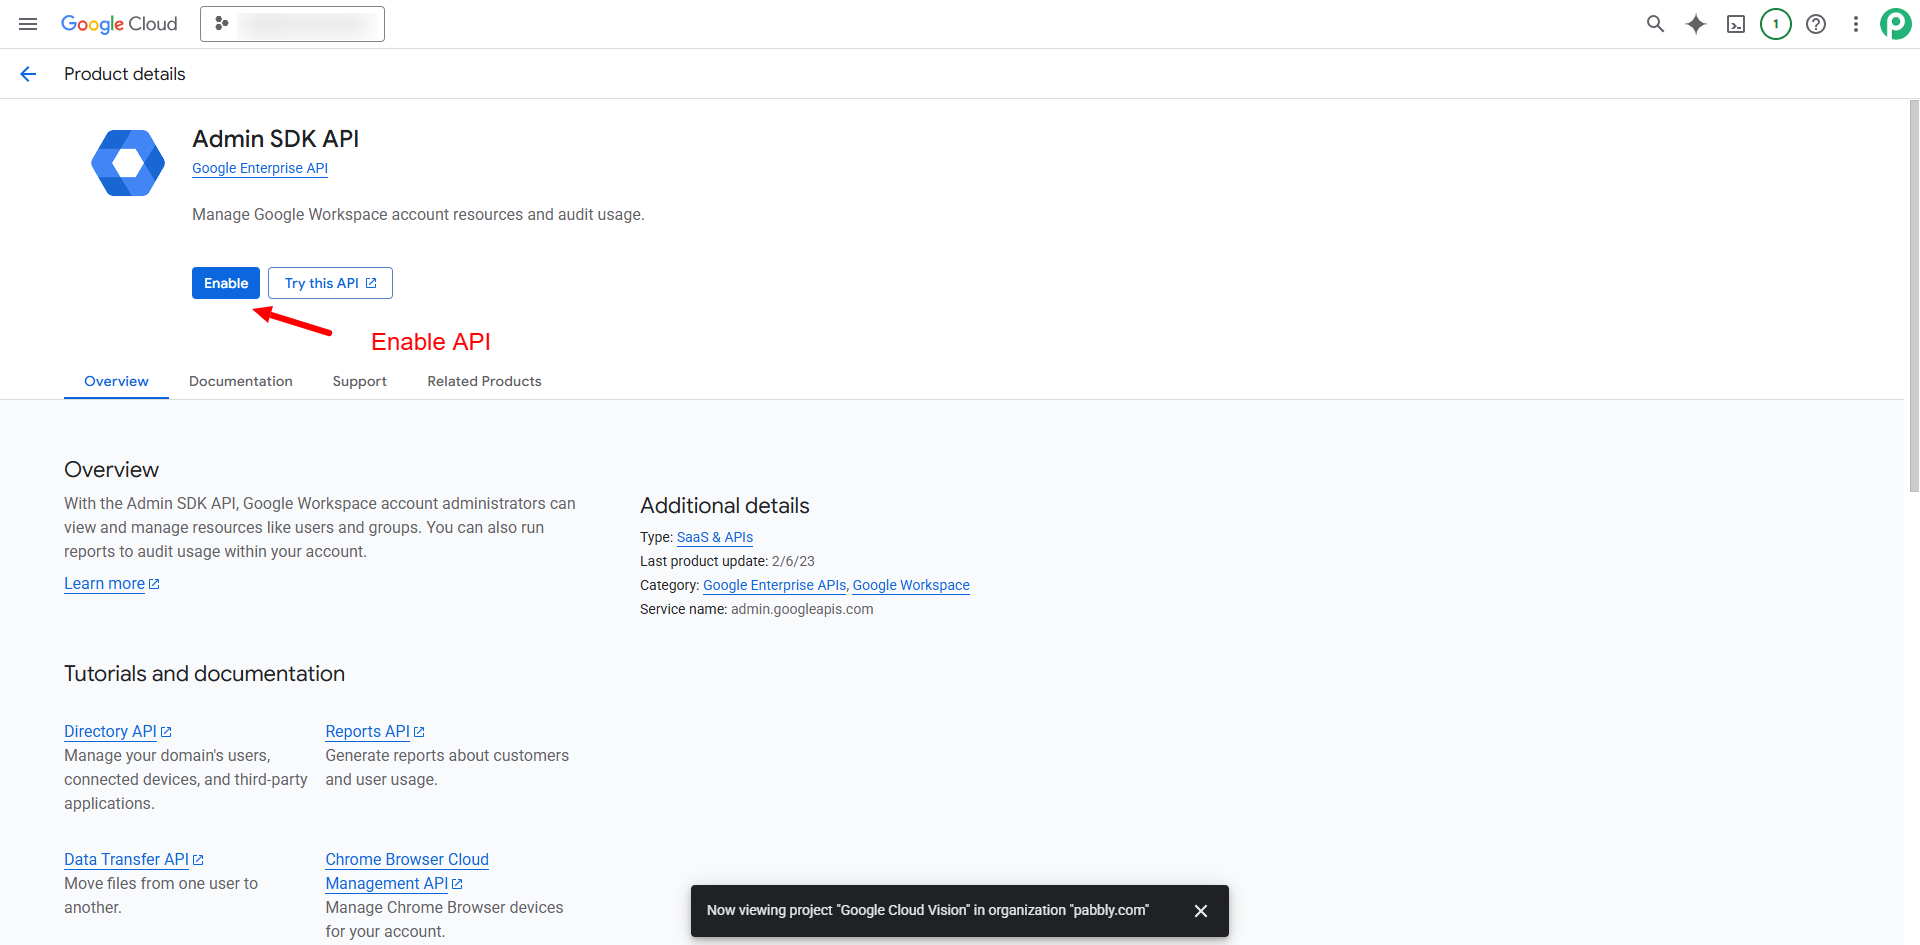Screen dimensions: 1920x945
Task: Open the Google Enterprise API link under the title
Action: (260, 168)
